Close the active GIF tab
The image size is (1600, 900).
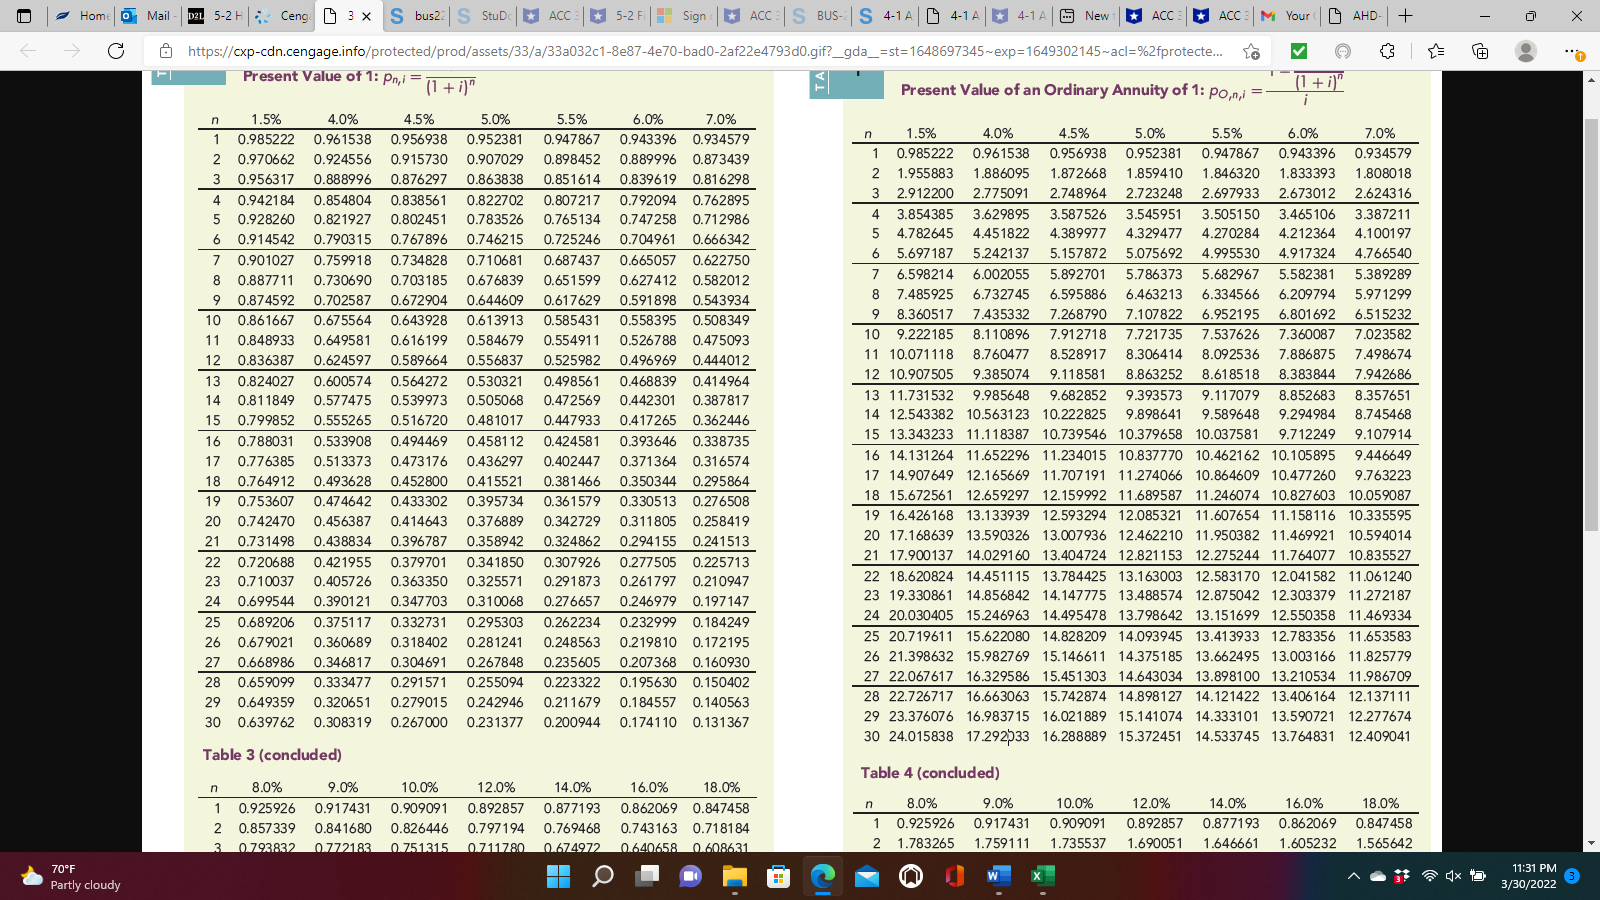click(x=366, y=16)
